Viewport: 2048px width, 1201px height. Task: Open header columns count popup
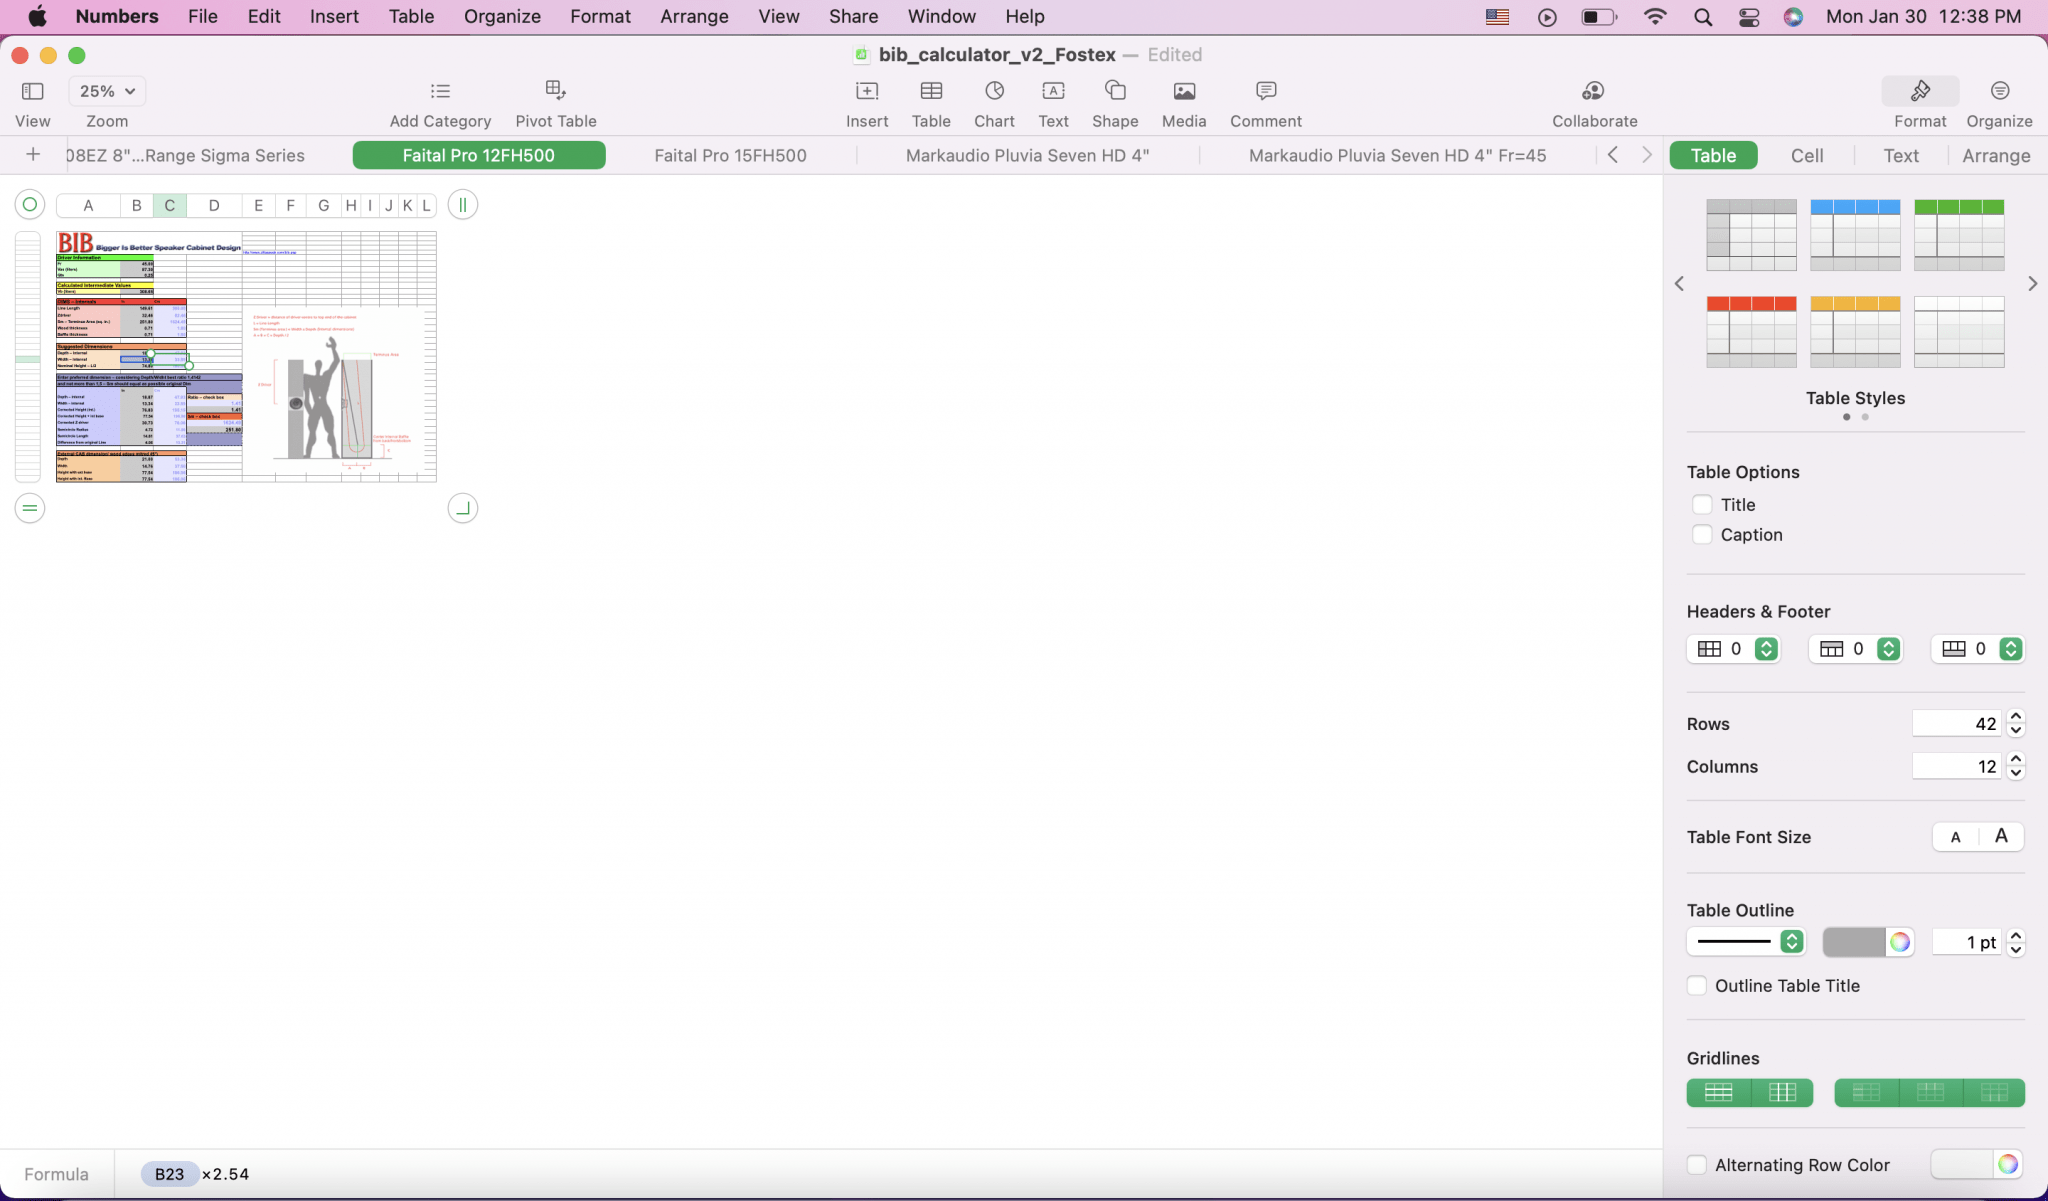[x=1733, y=649]
